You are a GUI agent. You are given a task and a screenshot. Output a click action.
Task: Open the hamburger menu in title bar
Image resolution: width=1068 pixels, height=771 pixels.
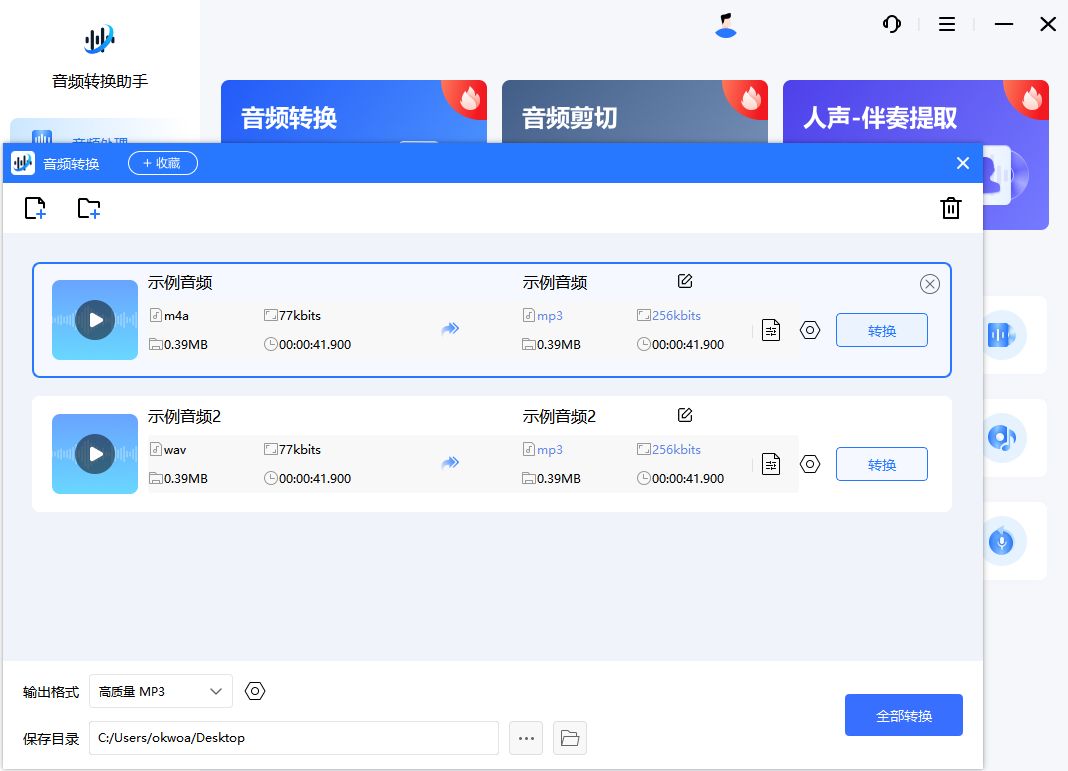pyautogui.click(x=947, y=25)
